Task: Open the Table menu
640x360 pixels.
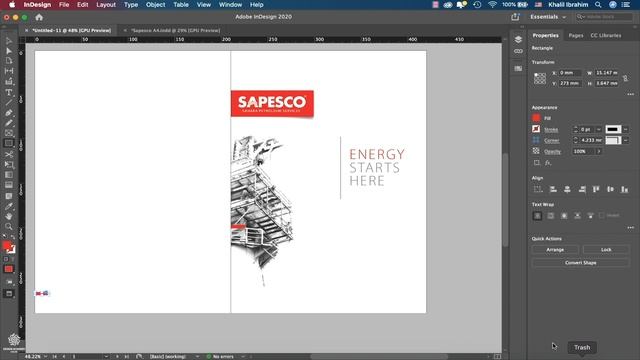Action: (x=181, y=5)
